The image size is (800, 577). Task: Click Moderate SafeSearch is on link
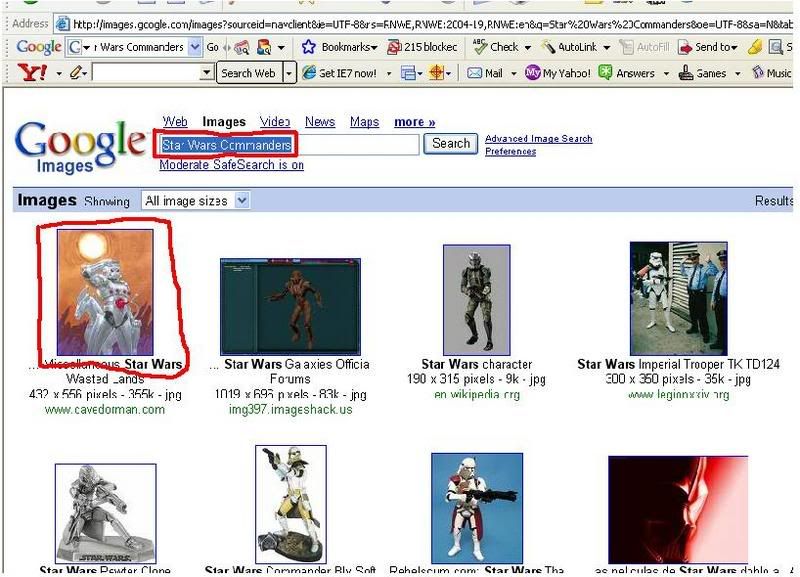(232, 165)
